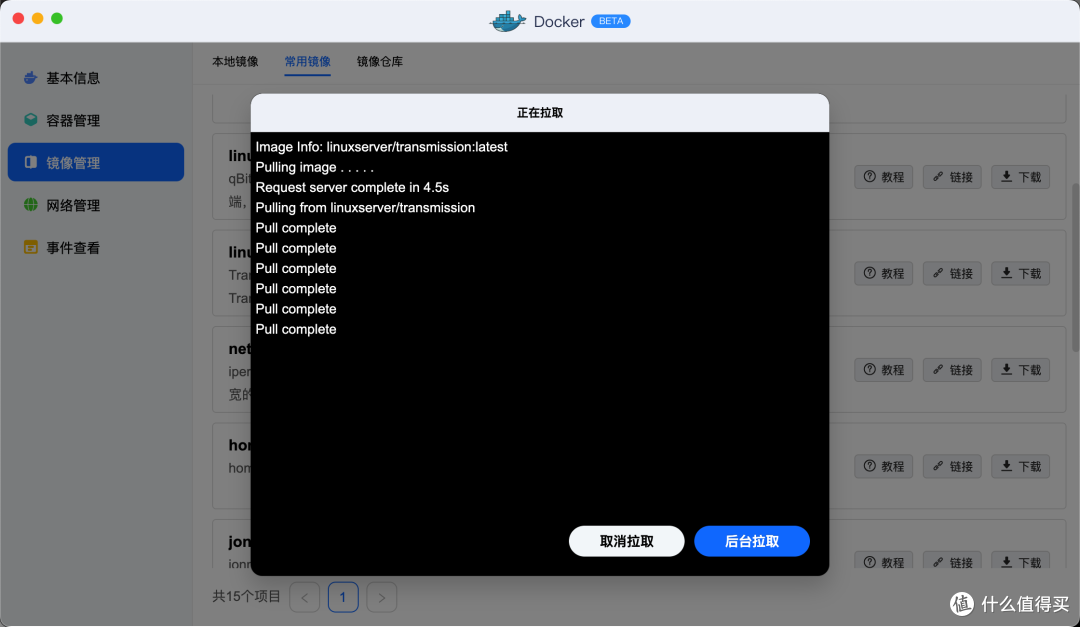Close the window with red button
Viewport: 1080px width, 627px height.
click(x=19, y=19)
